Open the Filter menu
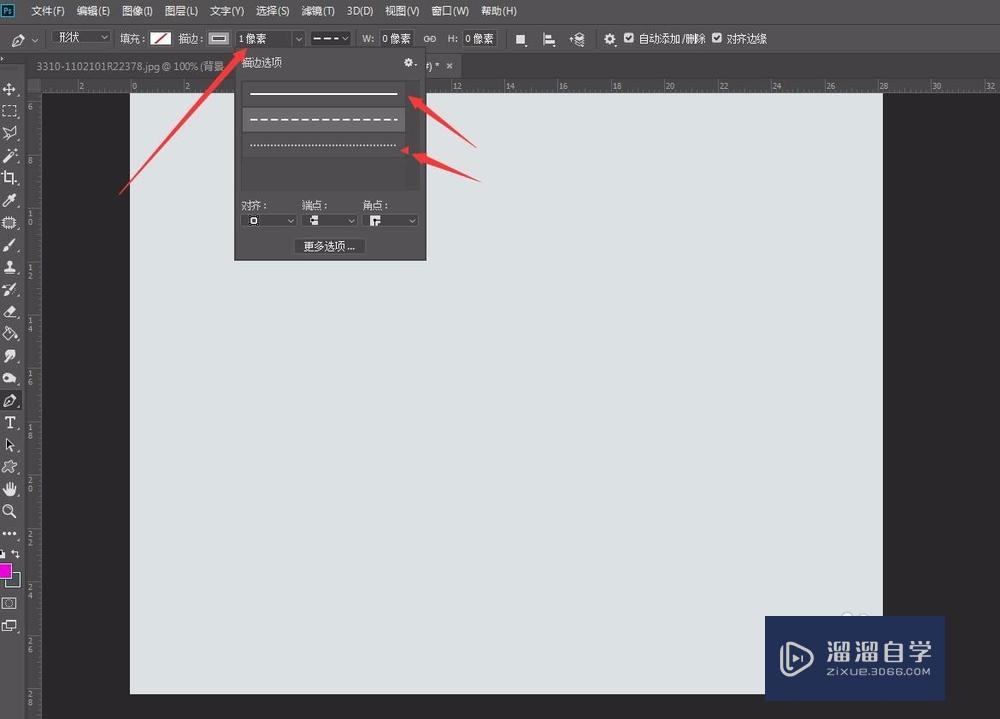This screenshot has height=719, width=1000. pyautogui.click(x=318, y=11)
